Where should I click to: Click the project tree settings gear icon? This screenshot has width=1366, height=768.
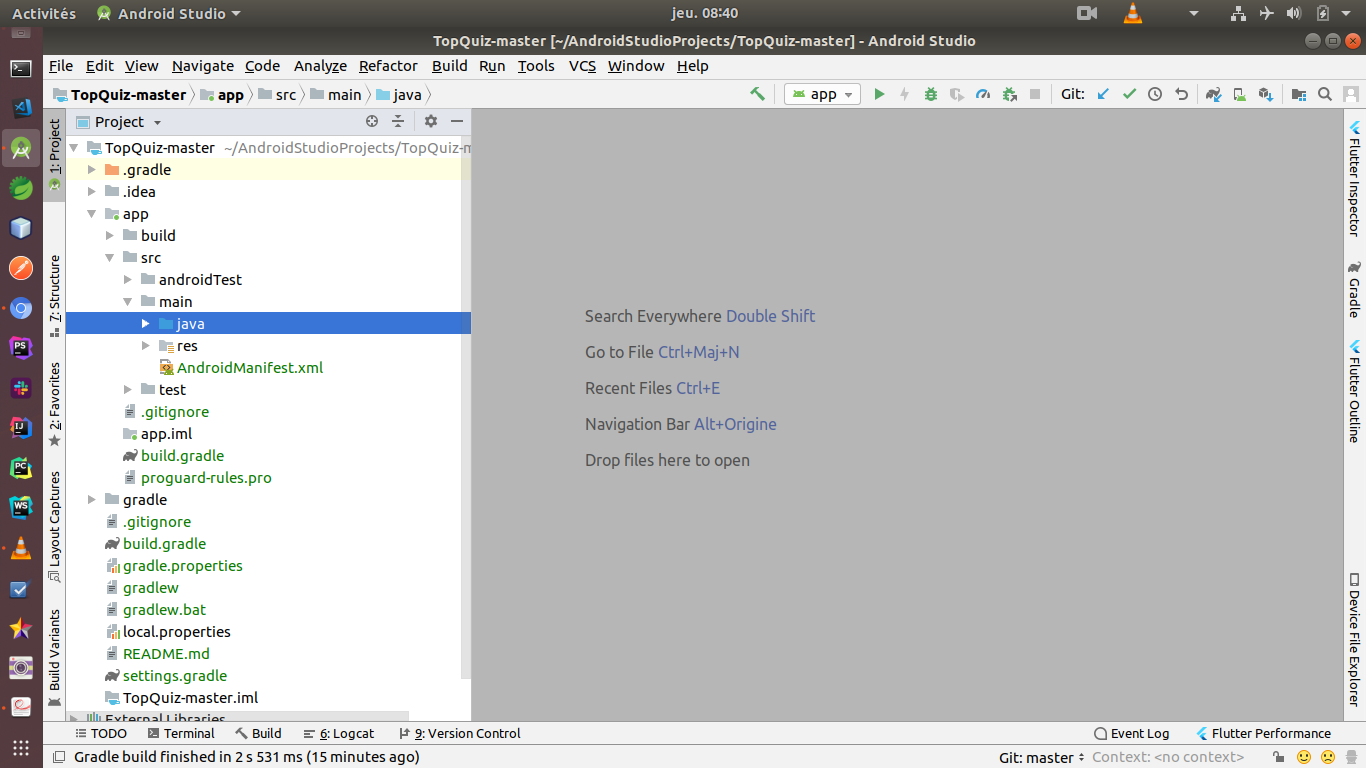point(430,121)
